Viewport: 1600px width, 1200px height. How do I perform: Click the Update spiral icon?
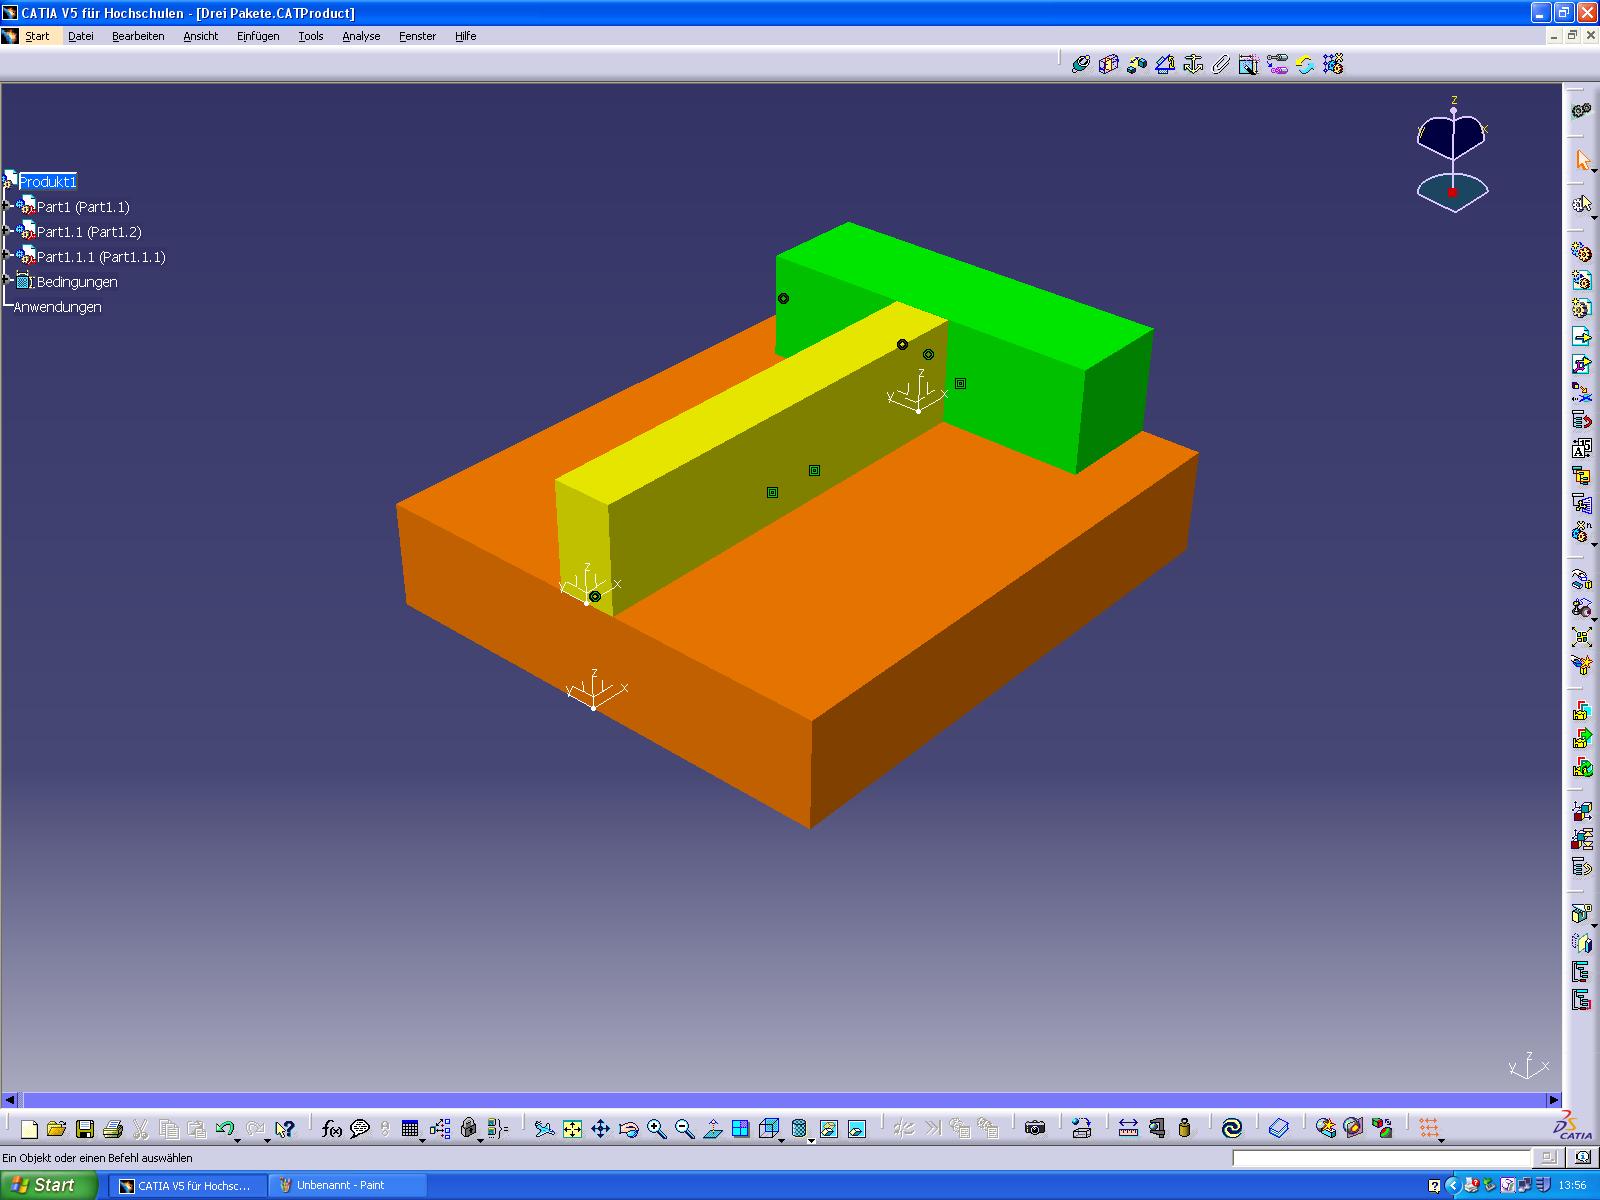(1232, 1129)
